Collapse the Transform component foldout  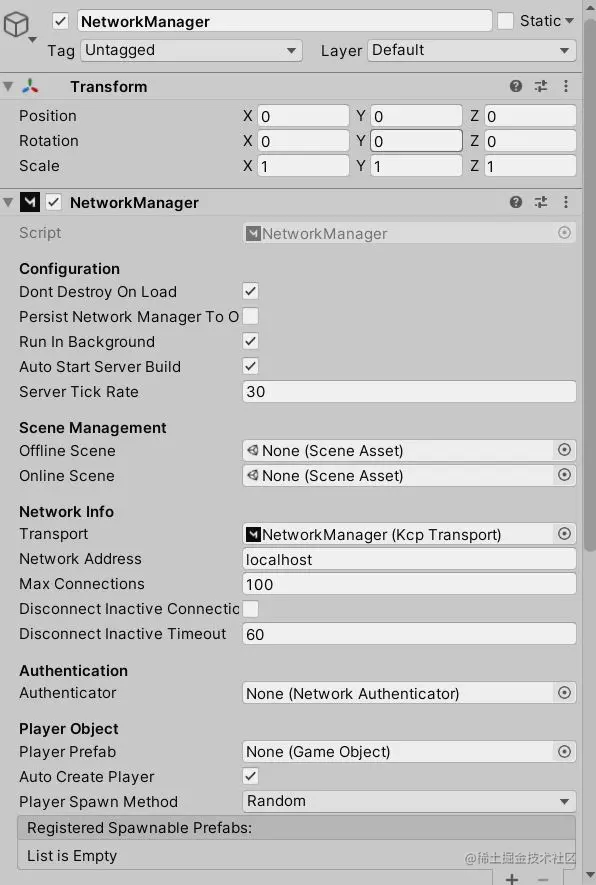coord(8,86)
